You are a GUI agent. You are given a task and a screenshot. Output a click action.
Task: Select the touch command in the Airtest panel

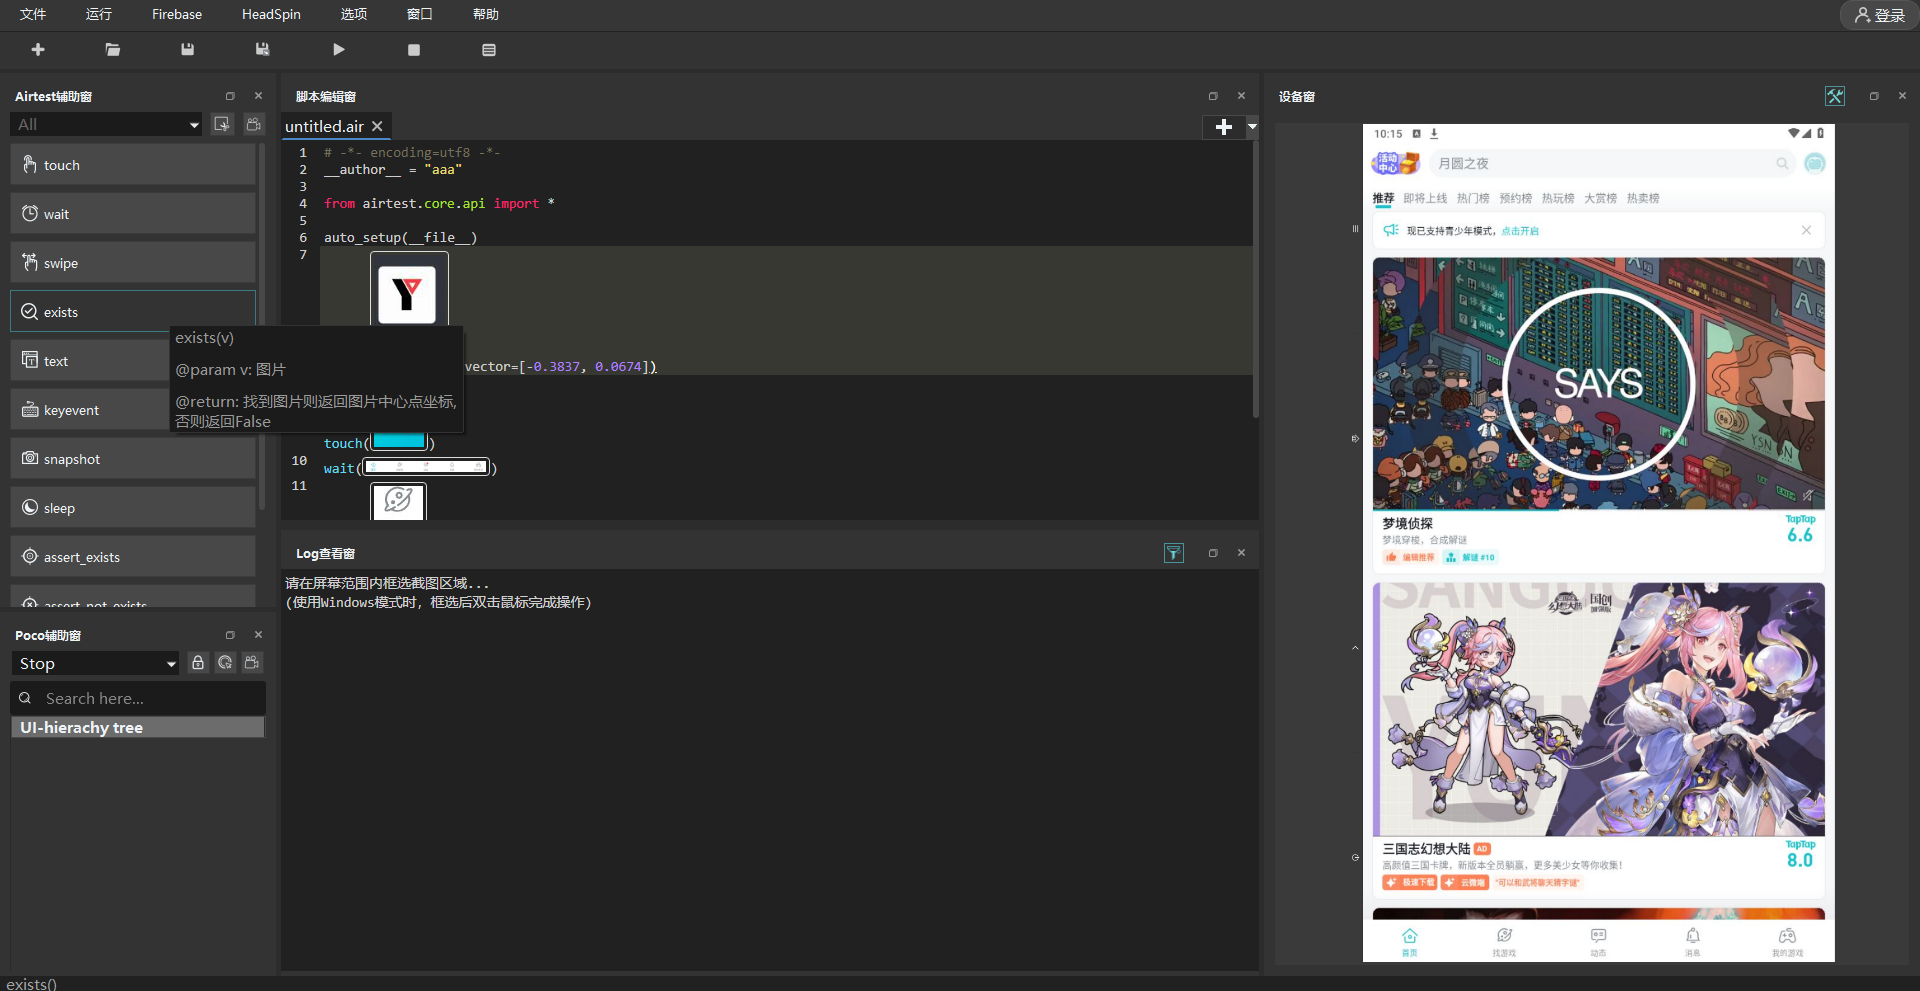pos(133,165)
